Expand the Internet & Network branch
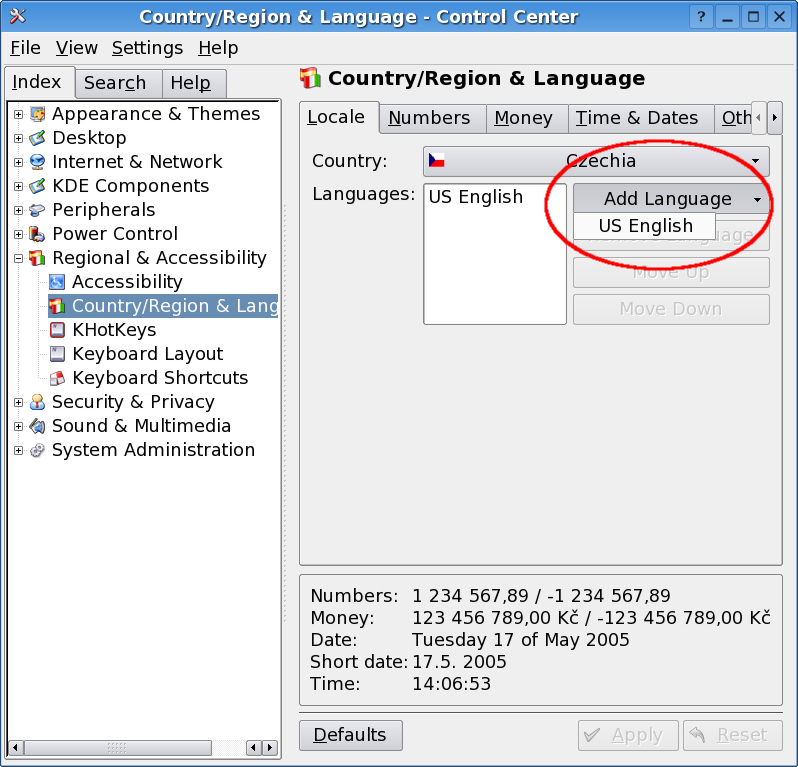 [x=18, y=162]
